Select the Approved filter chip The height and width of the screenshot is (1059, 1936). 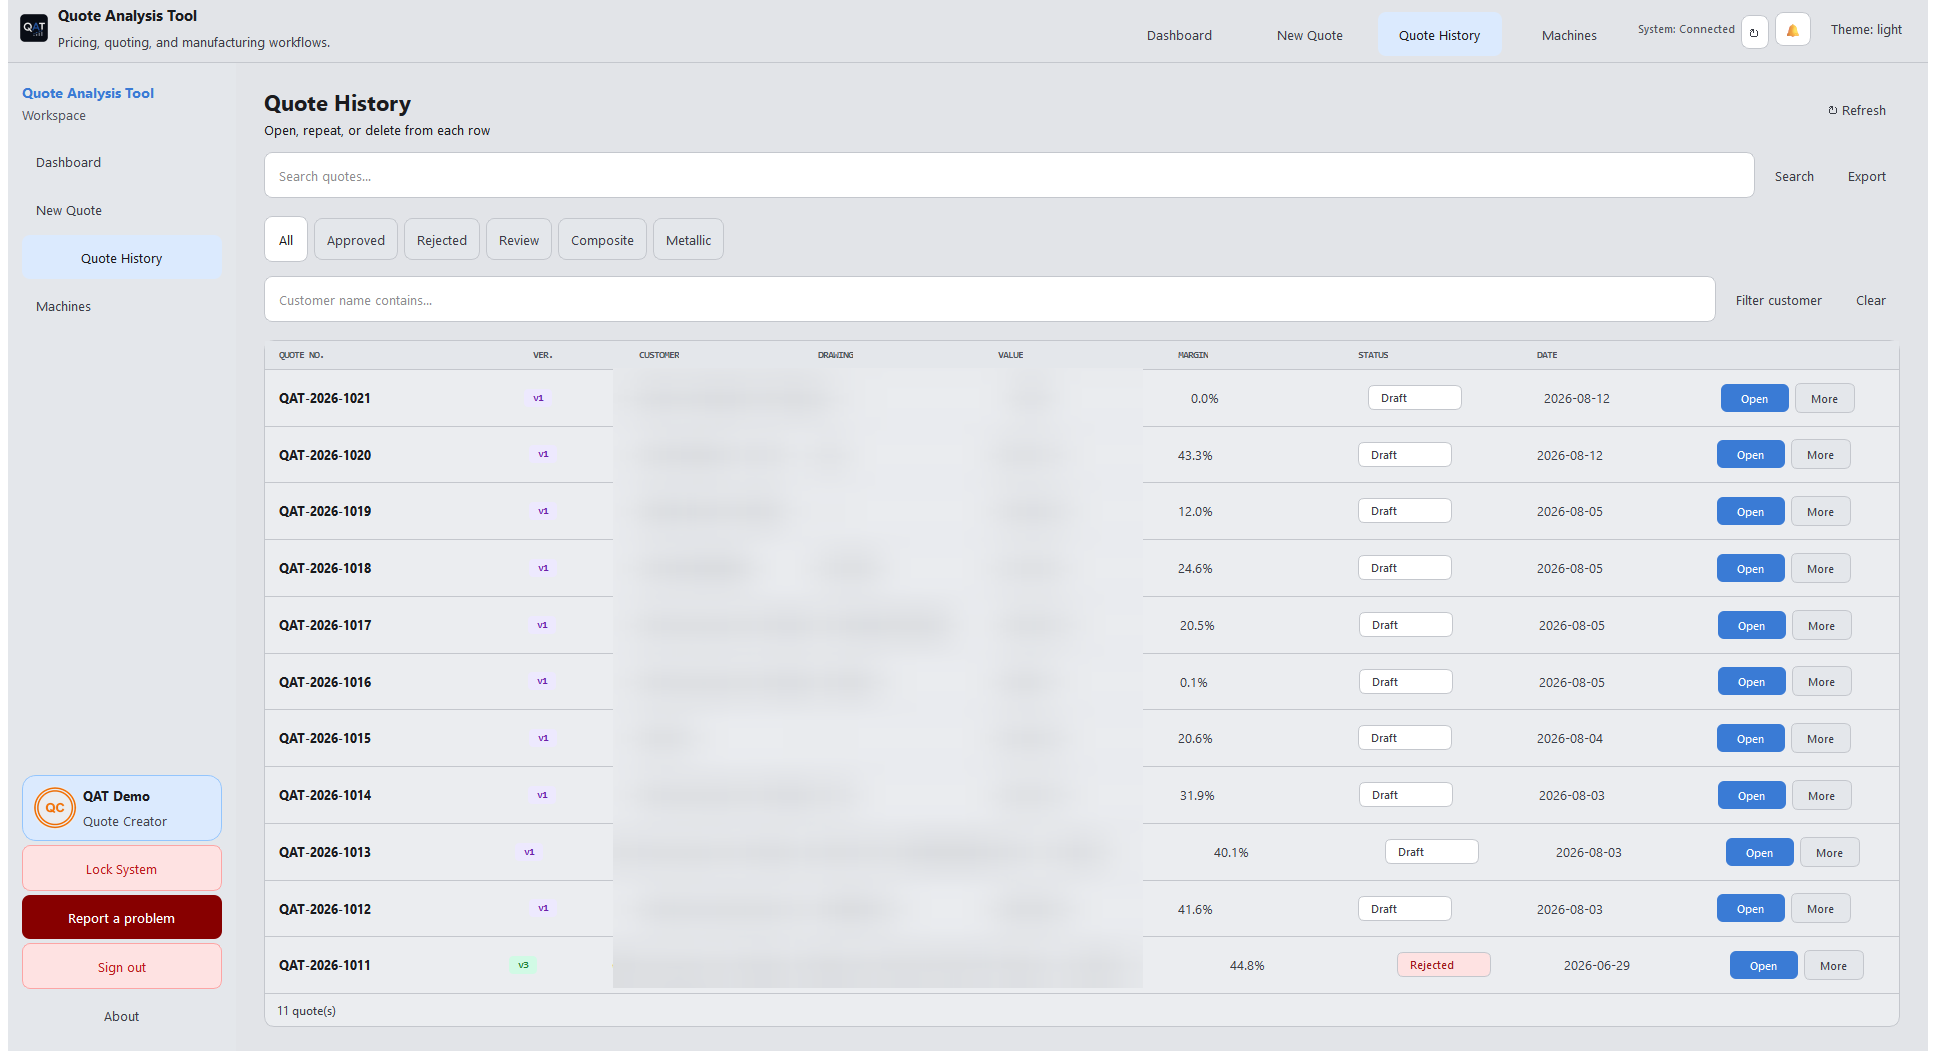356,240
